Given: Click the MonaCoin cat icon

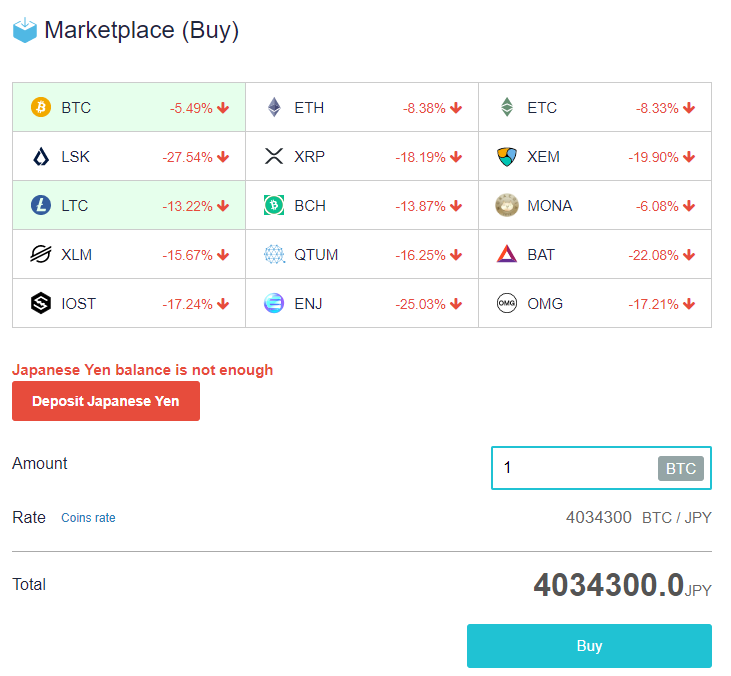Looking at the screenshot, I should (507, 205).
